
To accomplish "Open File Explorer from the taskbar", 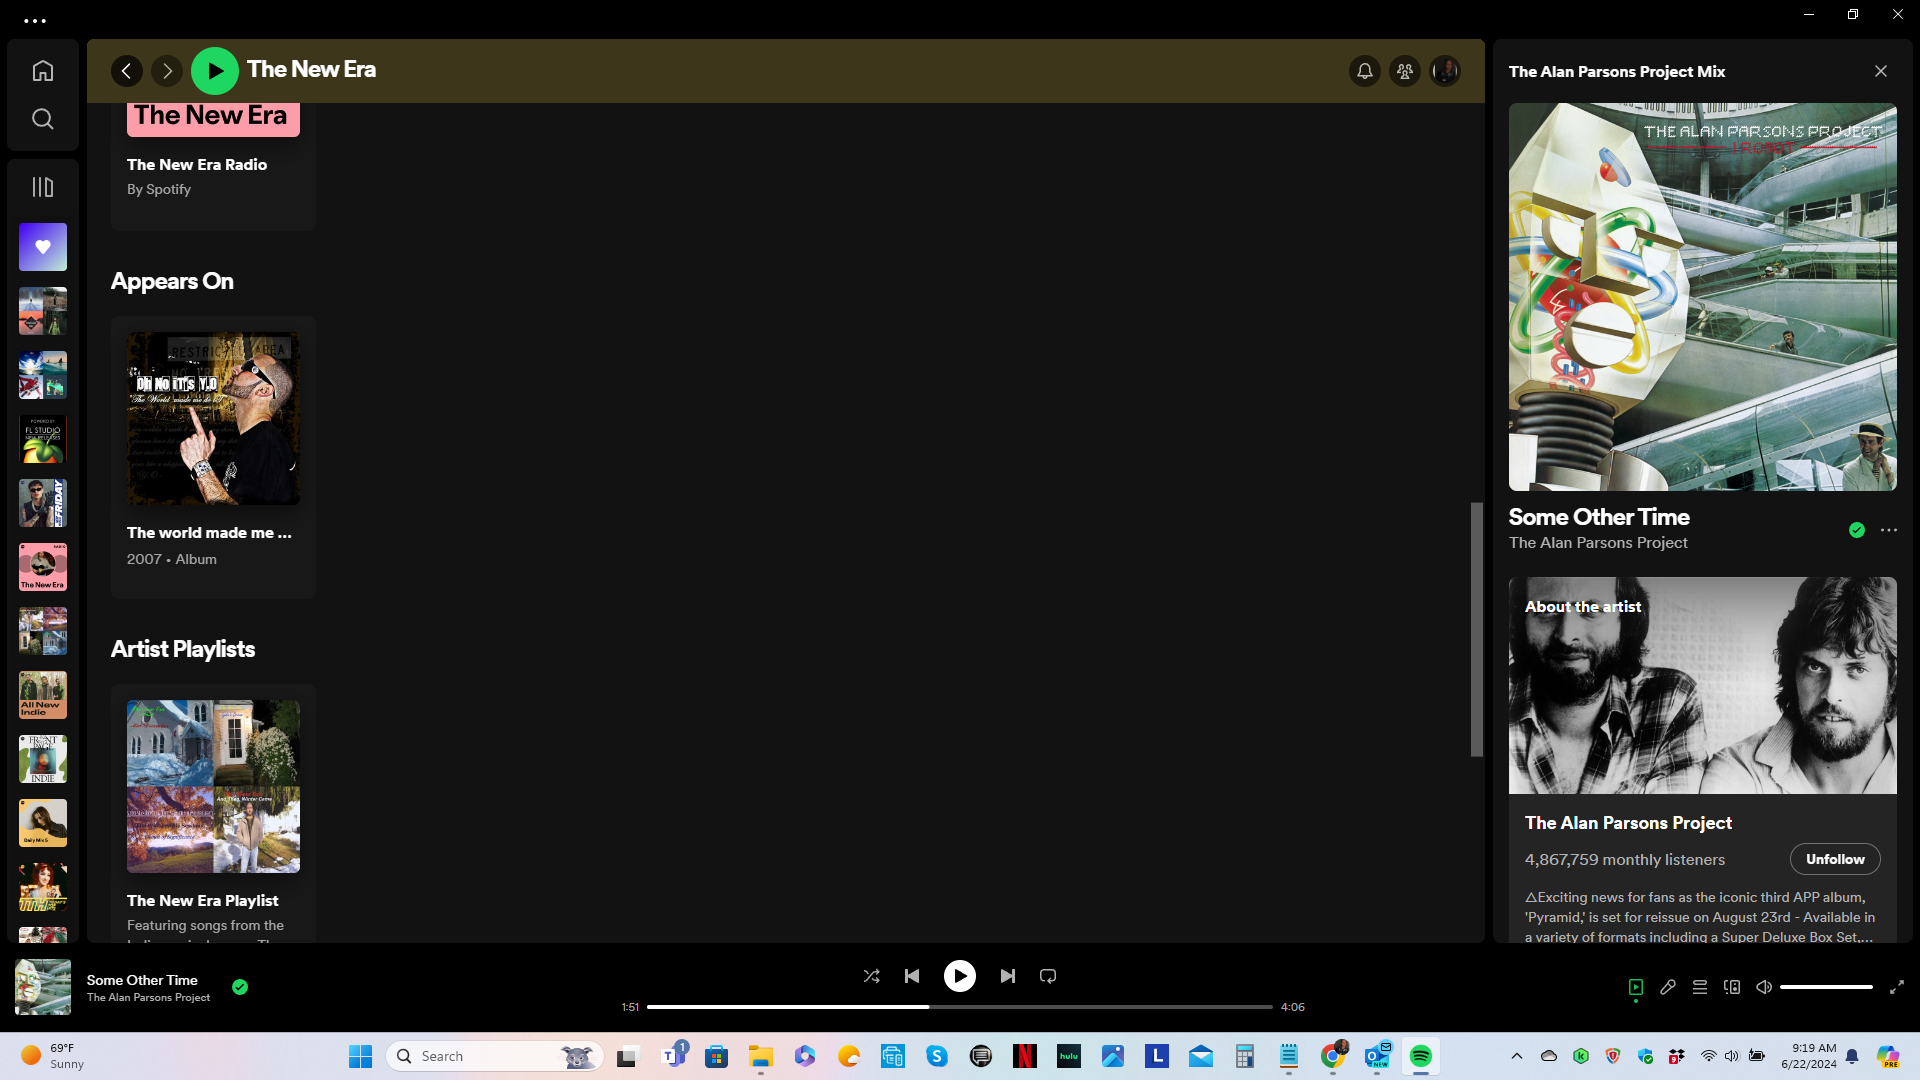I will [761, 1056].
